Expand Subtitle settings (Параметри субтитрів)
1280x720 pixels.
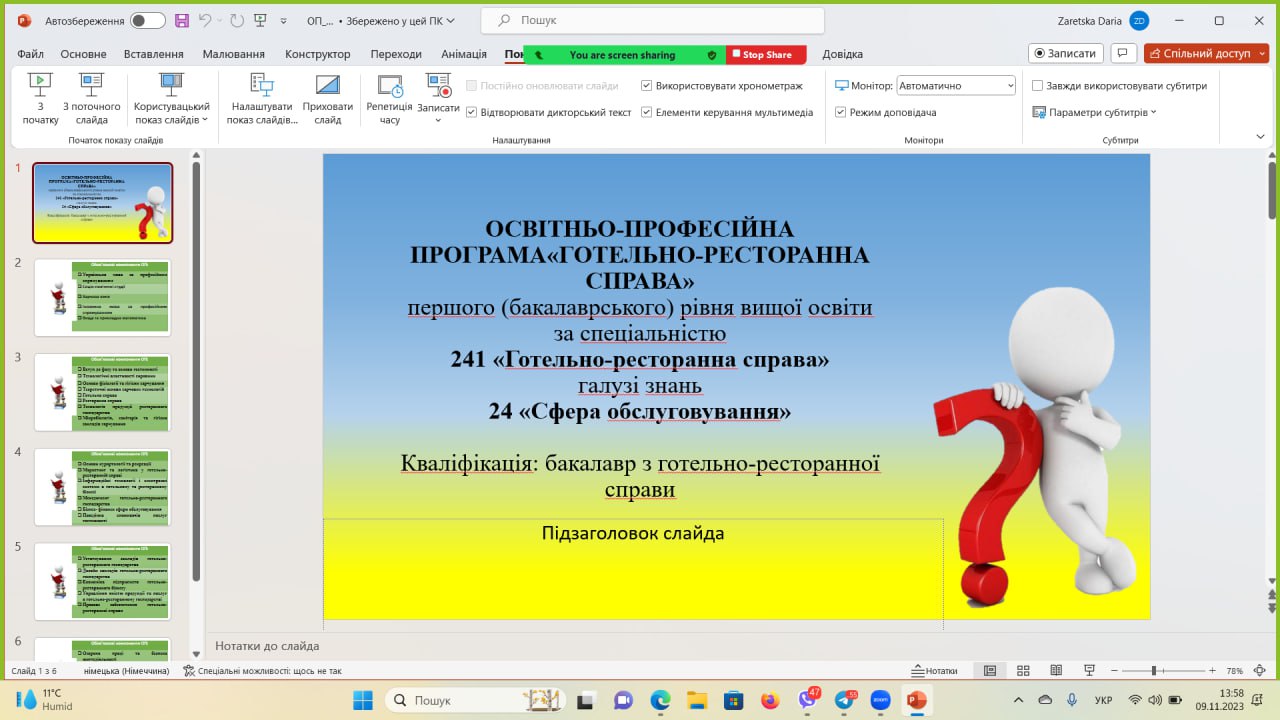[1094, 112]
